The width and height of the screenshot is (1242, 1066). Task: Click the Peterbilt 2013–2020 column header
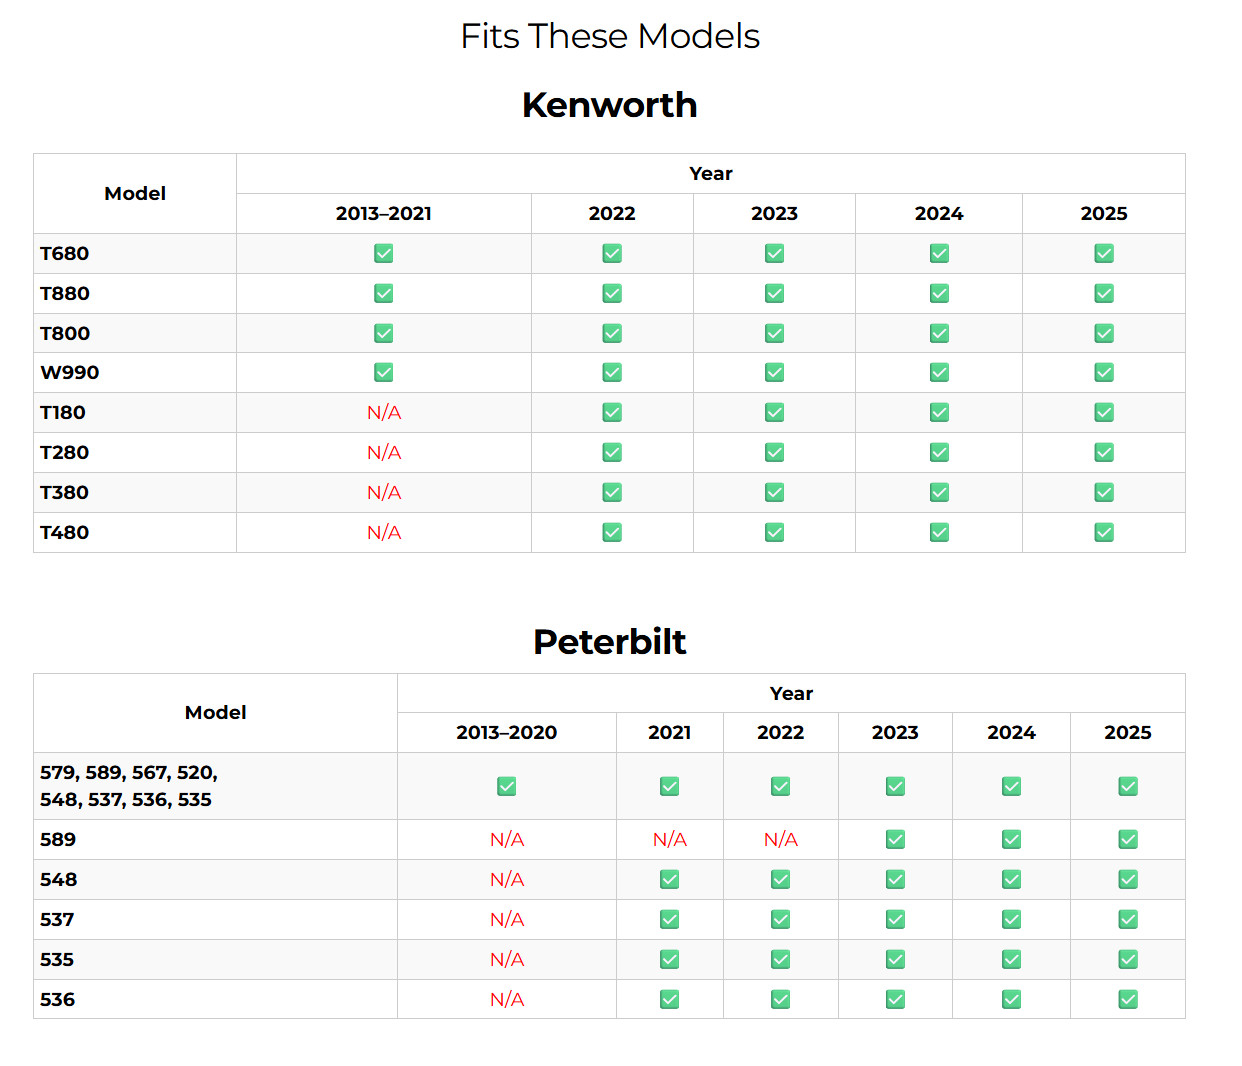(507, 732)
